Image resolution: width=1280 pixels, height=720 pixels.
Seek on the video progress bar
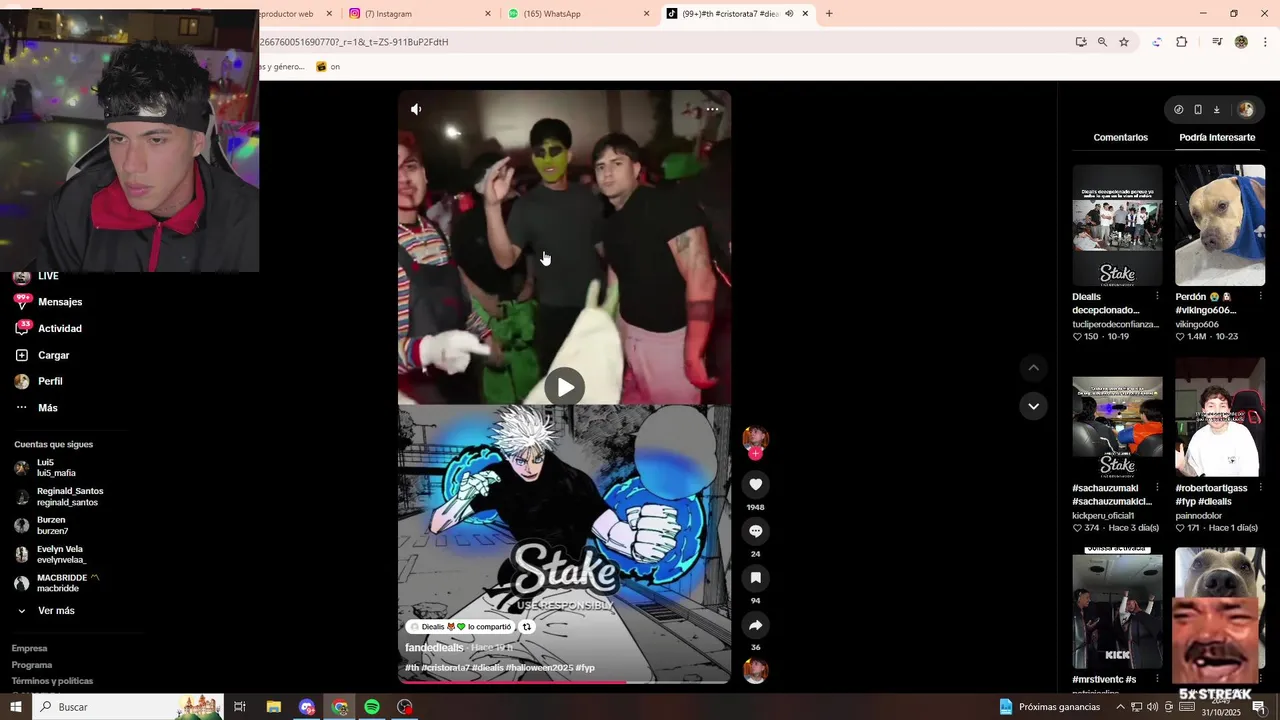tap(565, 682)
